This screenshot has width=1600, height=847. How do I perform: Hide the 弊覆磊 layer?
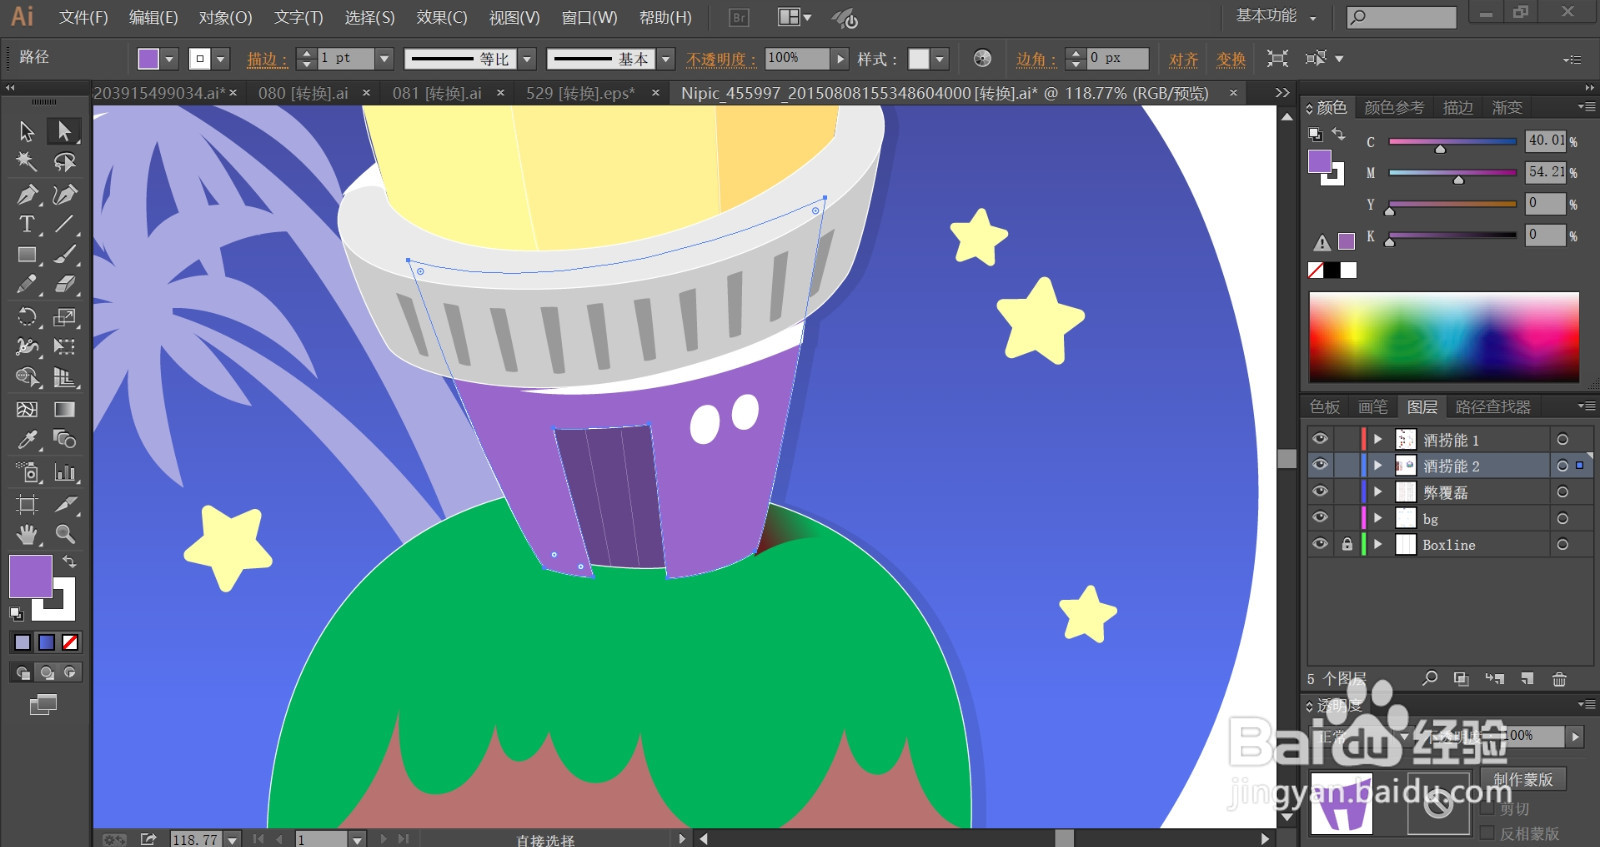[1320, 491]
